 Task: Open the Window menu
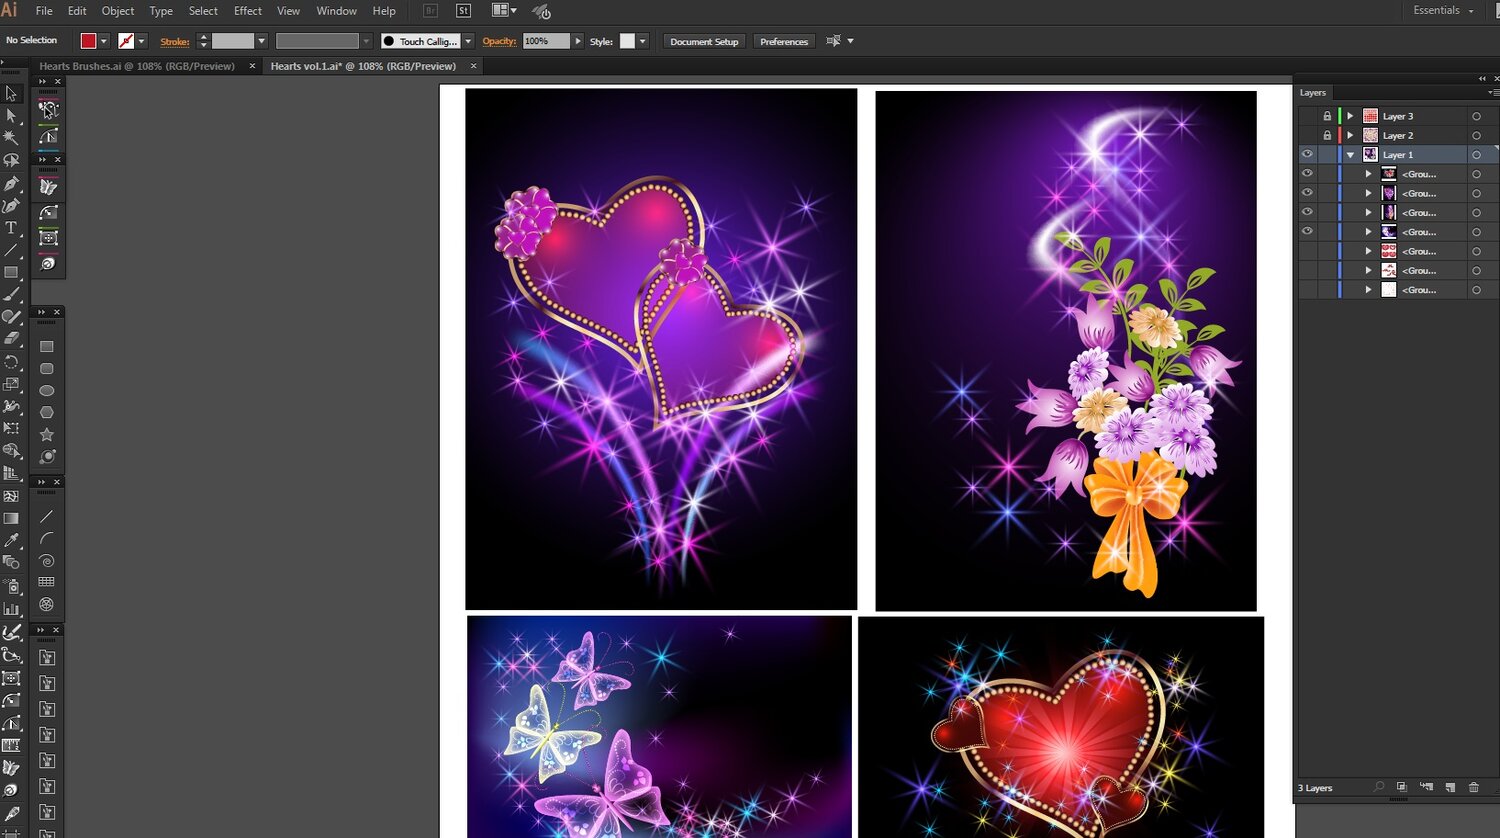(x=337, y=11)
